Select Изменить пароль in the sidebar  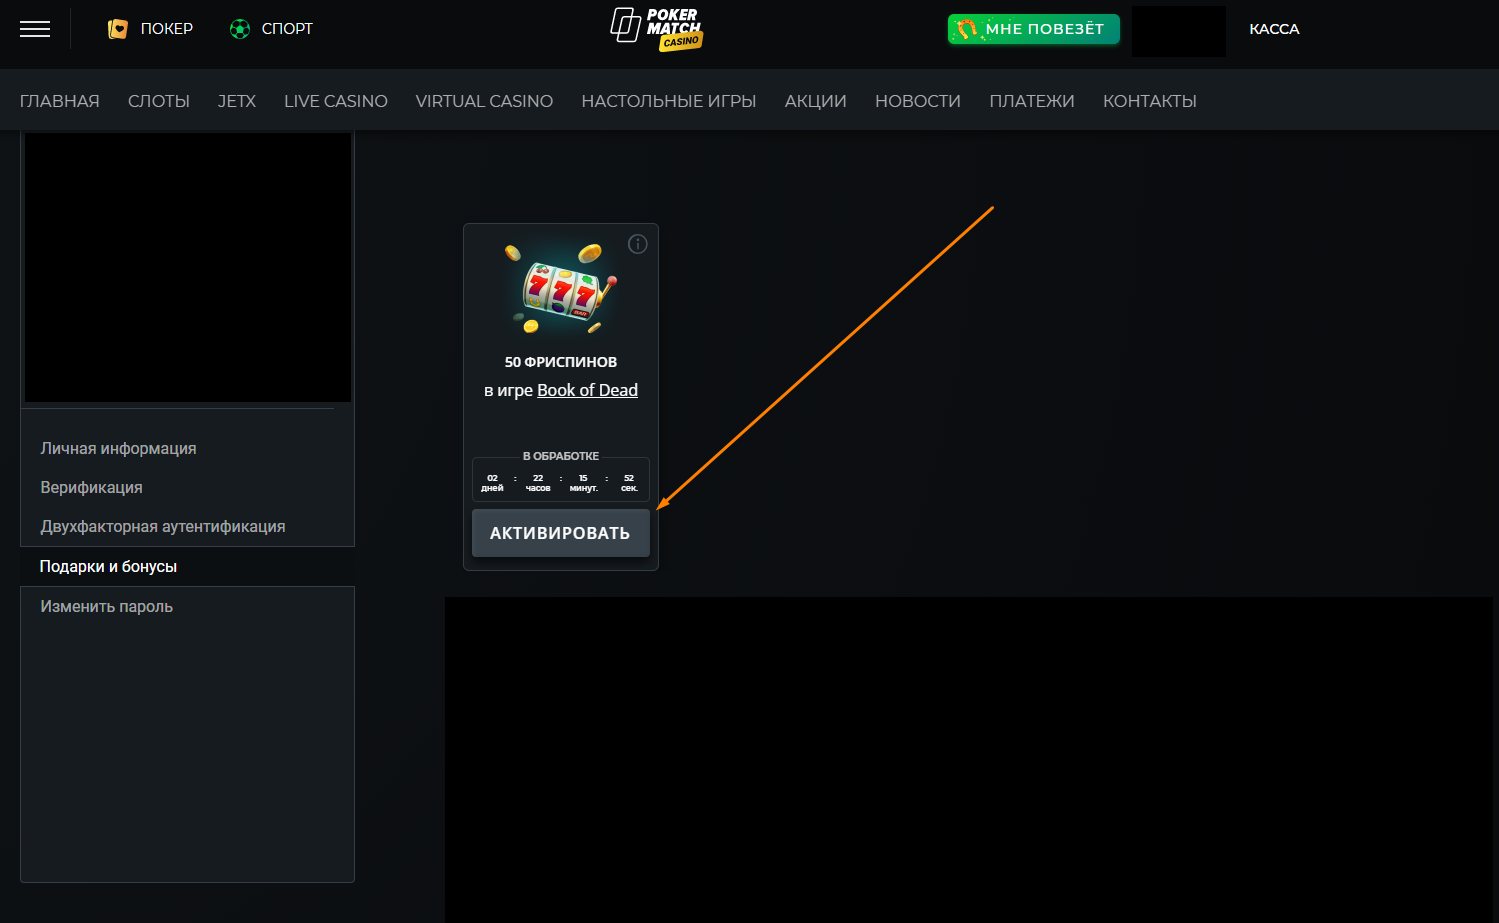click(x=106, y=606)
